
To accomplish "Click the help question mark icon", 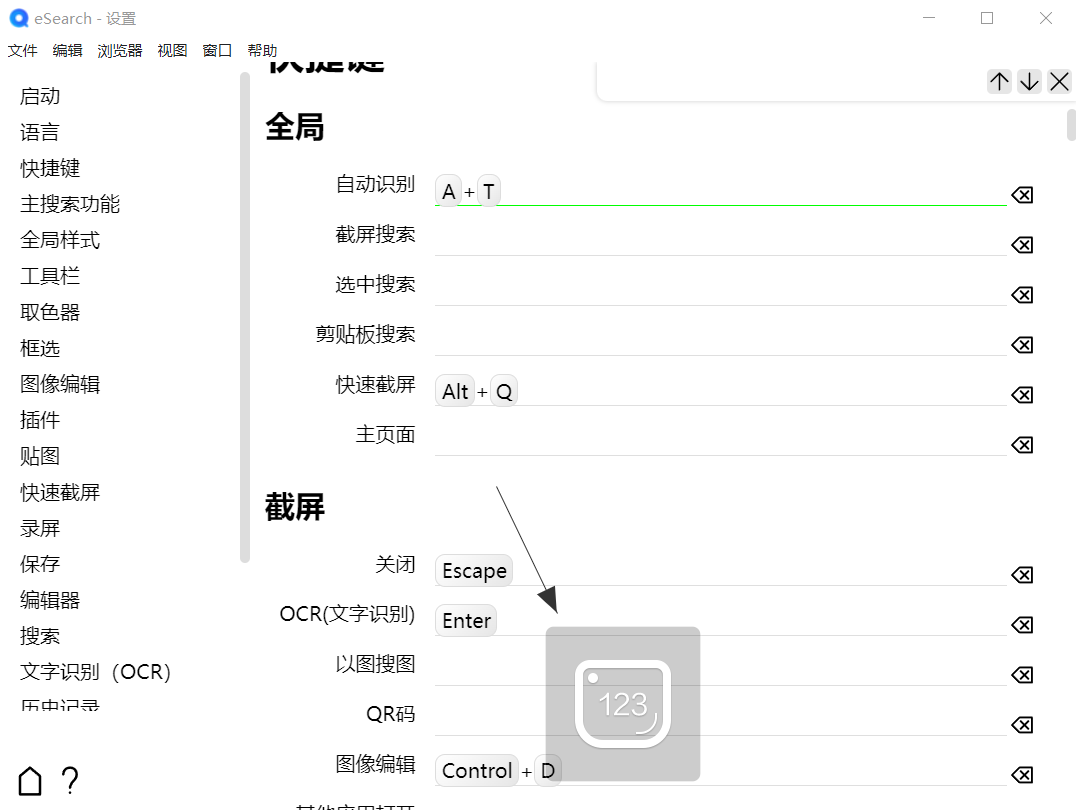I will tap(69, 780).
